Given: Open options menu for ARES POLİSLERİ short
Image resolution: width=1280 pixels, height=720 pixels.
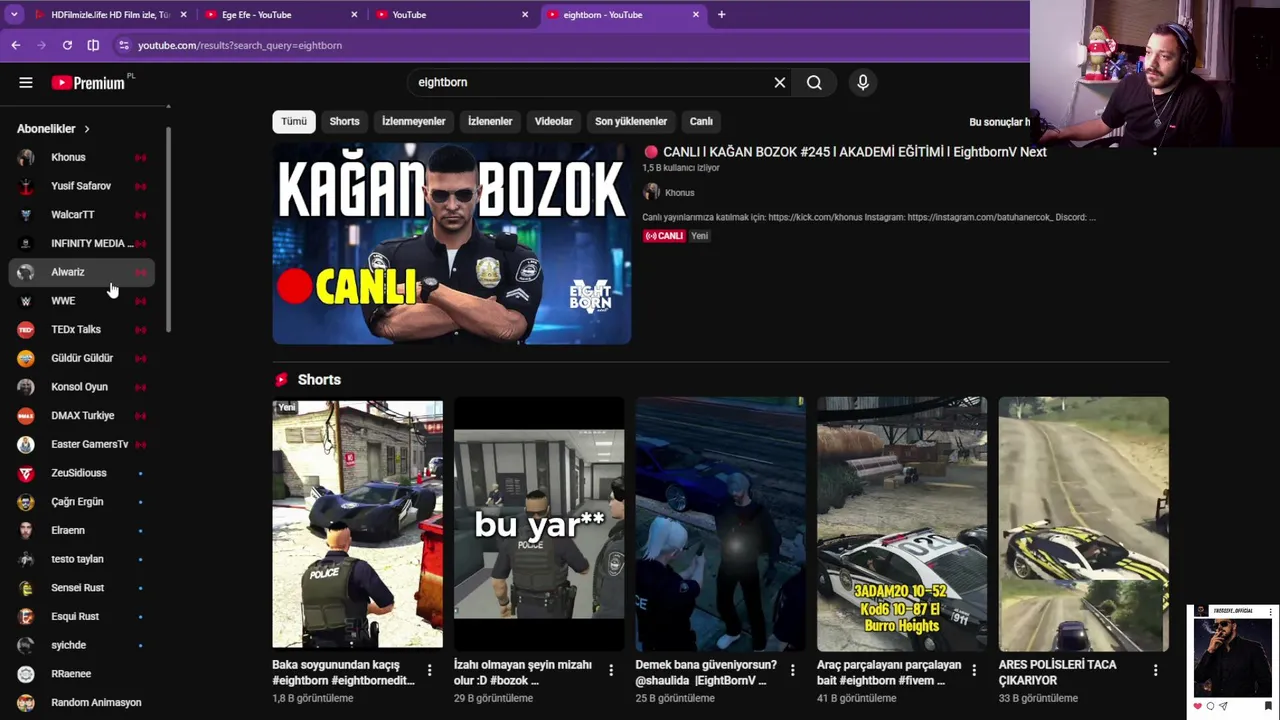Looking at the screenshot, I should tap(1155, 670).
